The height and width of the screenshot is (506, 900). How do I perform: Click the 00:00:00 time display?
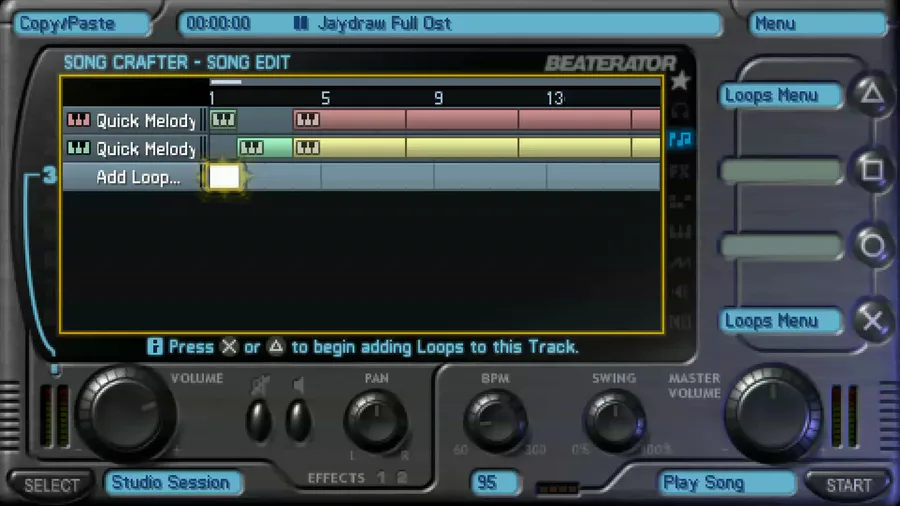[x=218, y=24]
